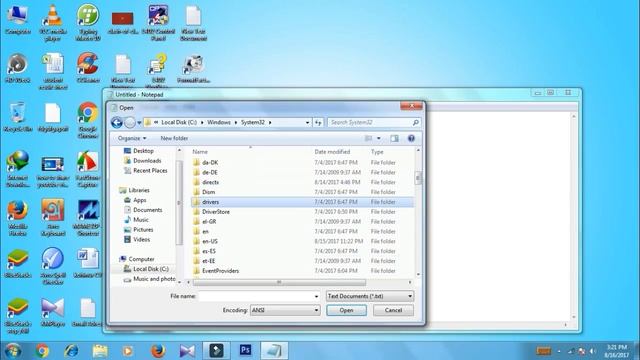The height and width of the screenshot is (360, 640).
Task: Select the Mozilla Firefox desktop shortcut
Action: (x=18, y=218)
